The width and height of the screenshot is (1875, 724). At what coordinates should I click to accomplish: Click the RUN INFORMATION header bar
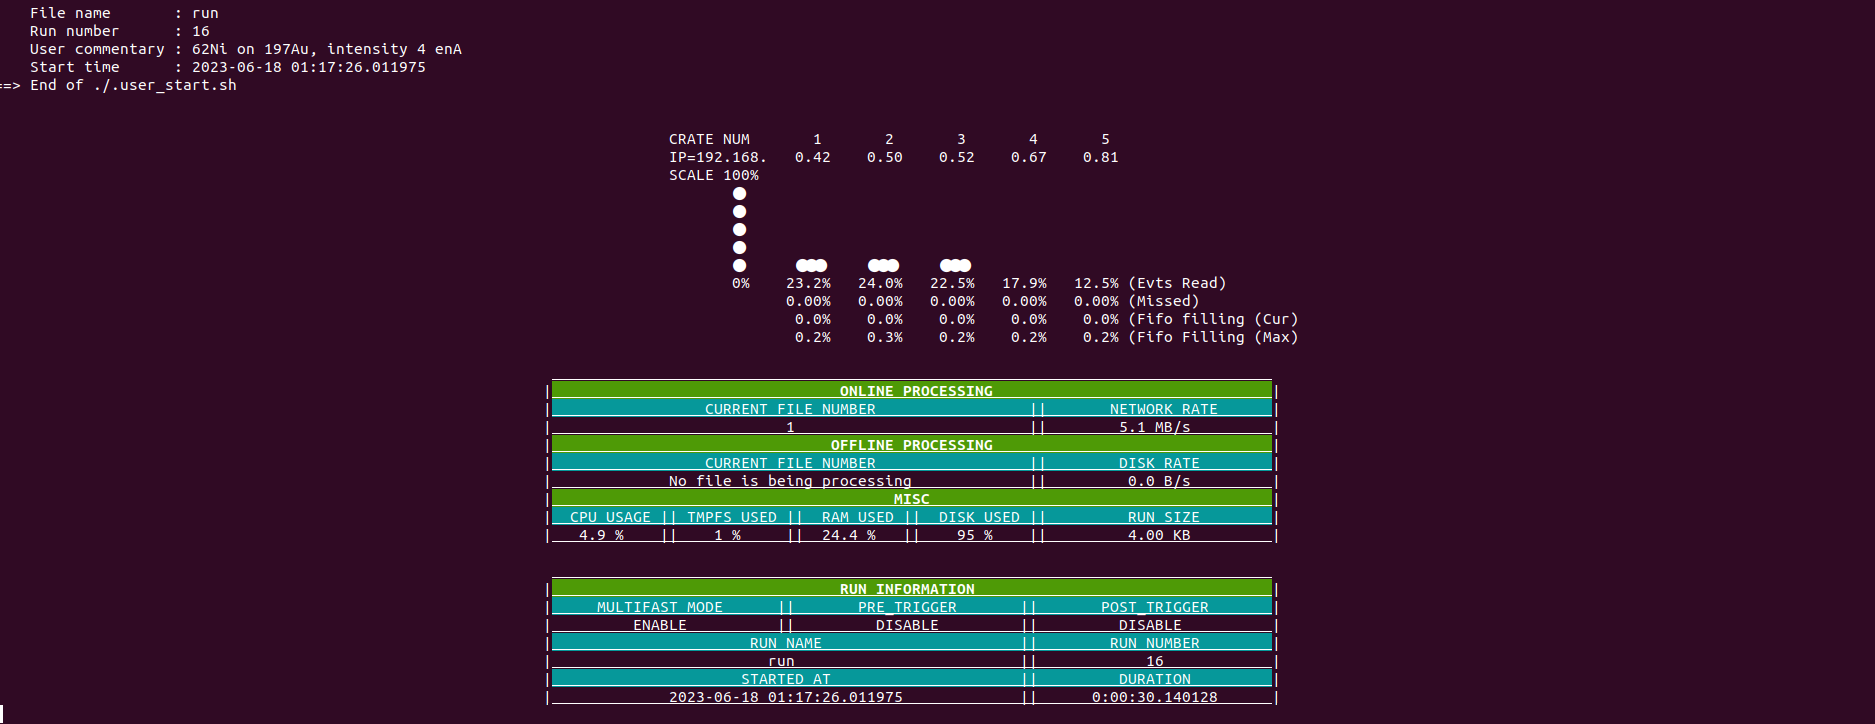(x=906, y=589)
